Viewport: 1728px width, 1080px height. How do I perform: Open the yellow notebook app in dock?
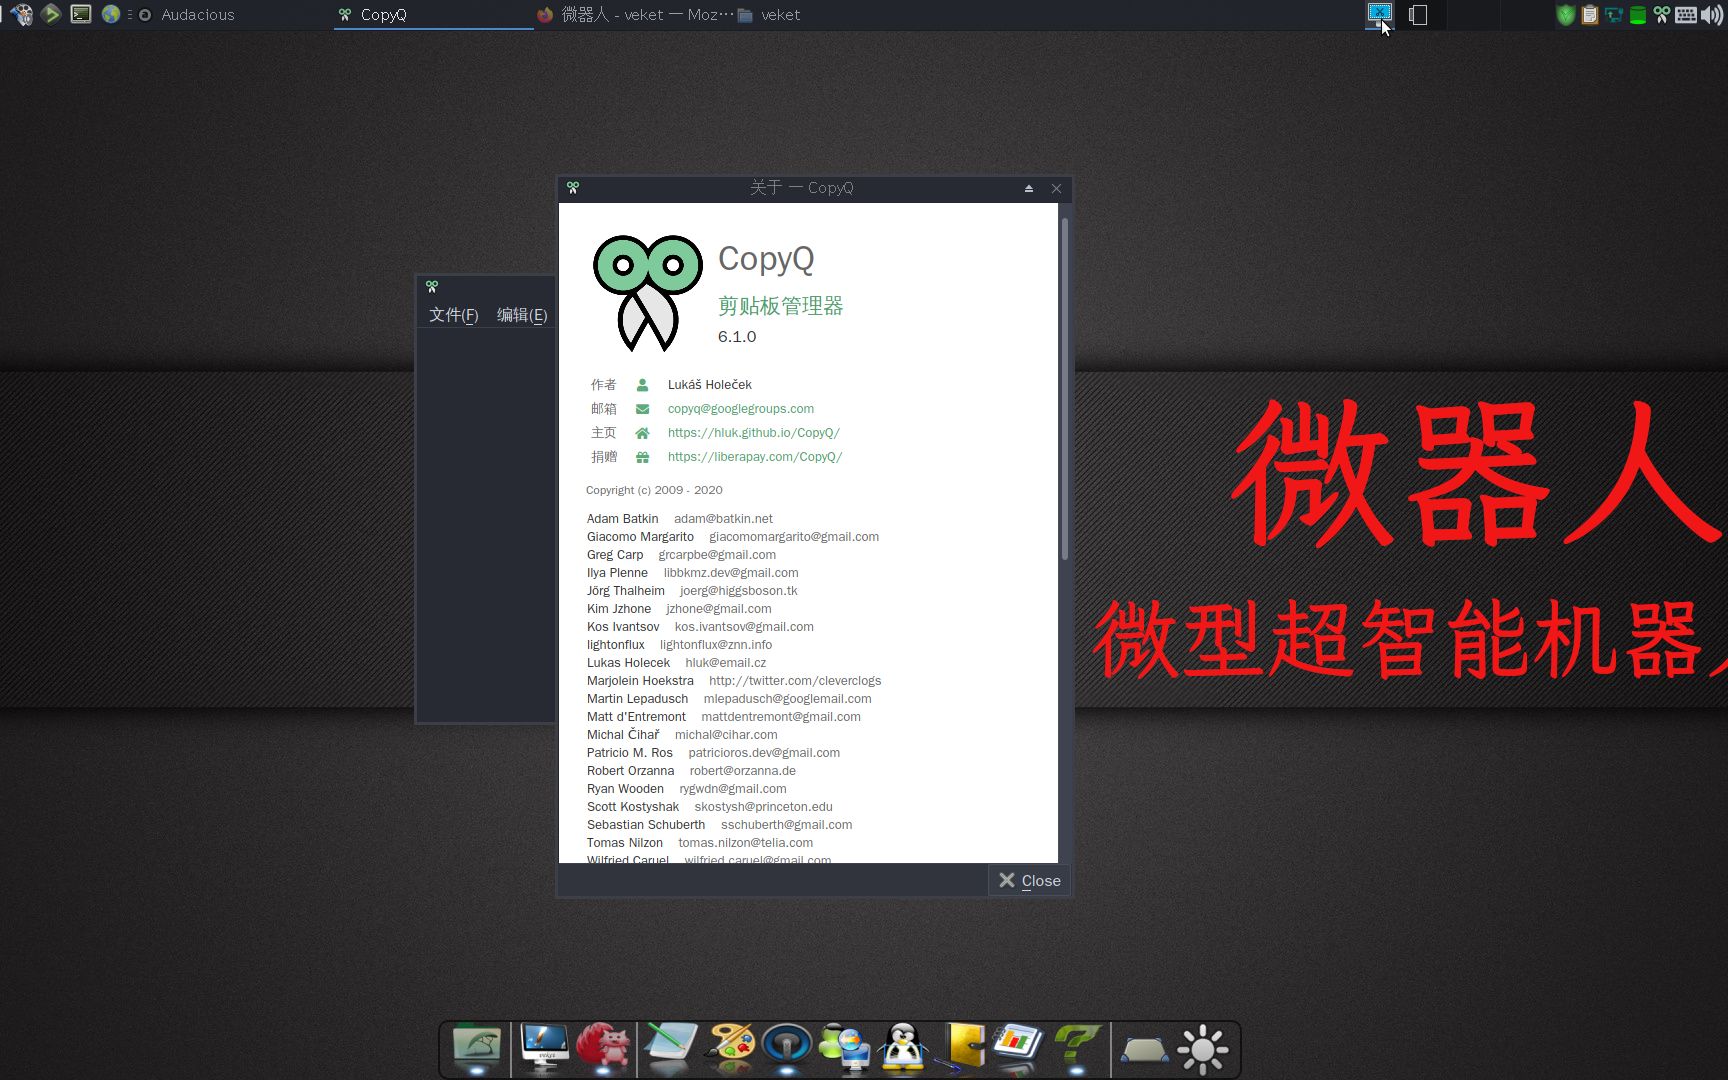click(963, 1047)
